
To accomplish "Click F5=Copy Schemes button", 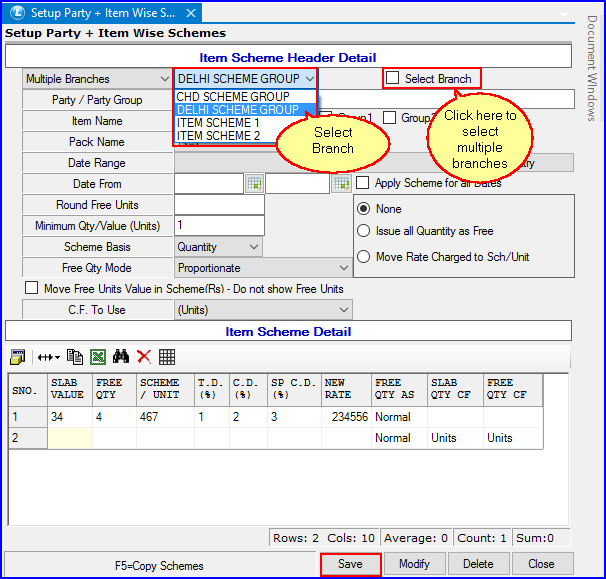I will [159, 565].
